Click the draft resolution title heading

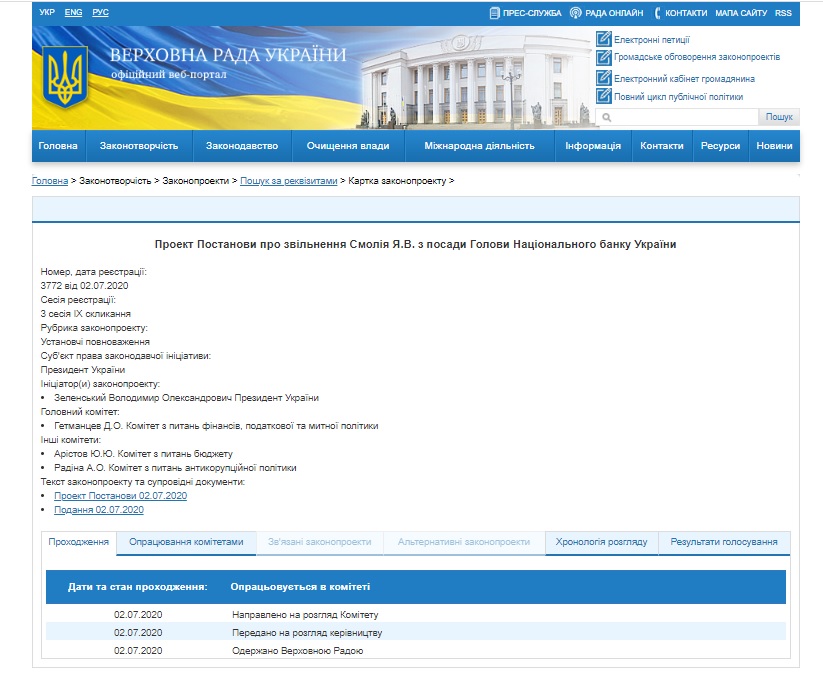[416, 244]
